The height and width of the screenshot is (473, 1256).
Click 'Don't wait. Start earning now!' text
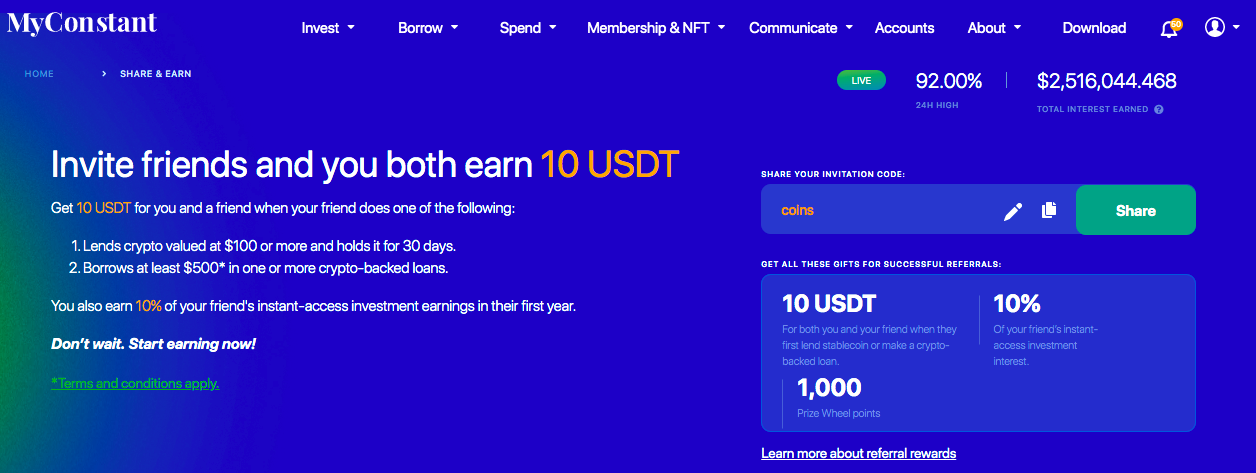click(x=153, y=344)
